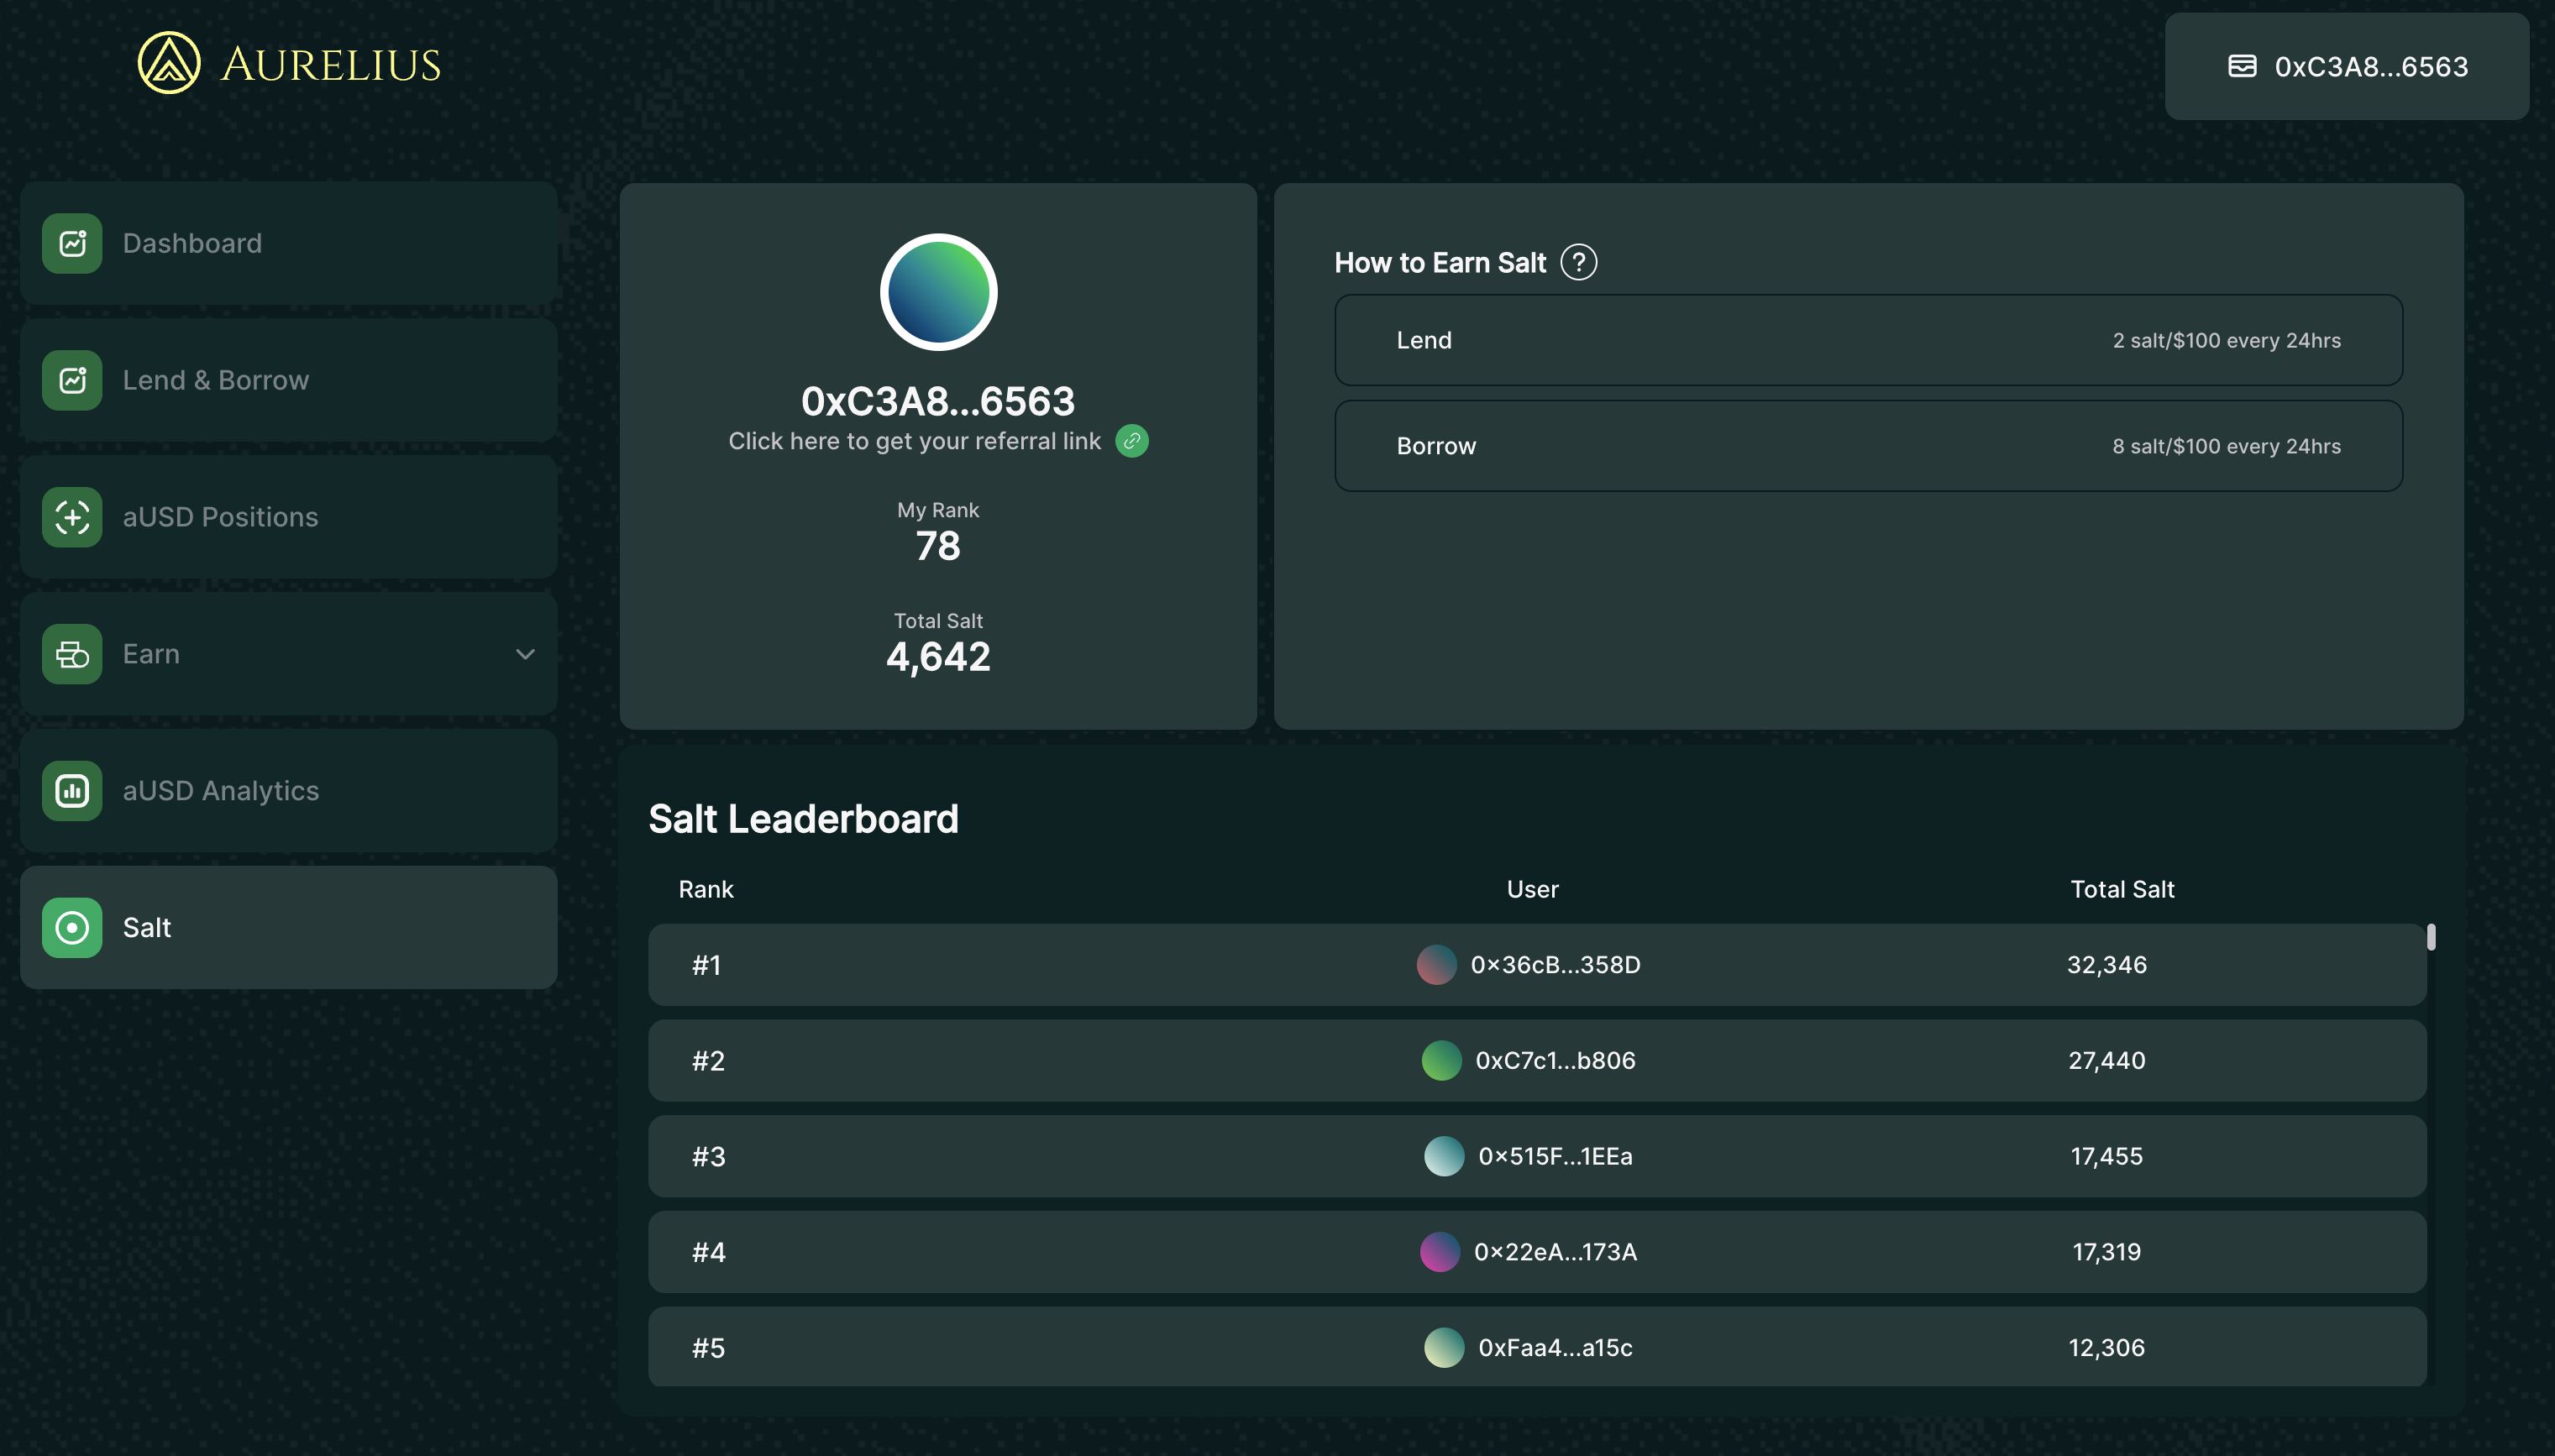The width and height of the screenshot is (2555, 1456).
Task: Open the Lend & Borrow menu item
Action: 216,380
